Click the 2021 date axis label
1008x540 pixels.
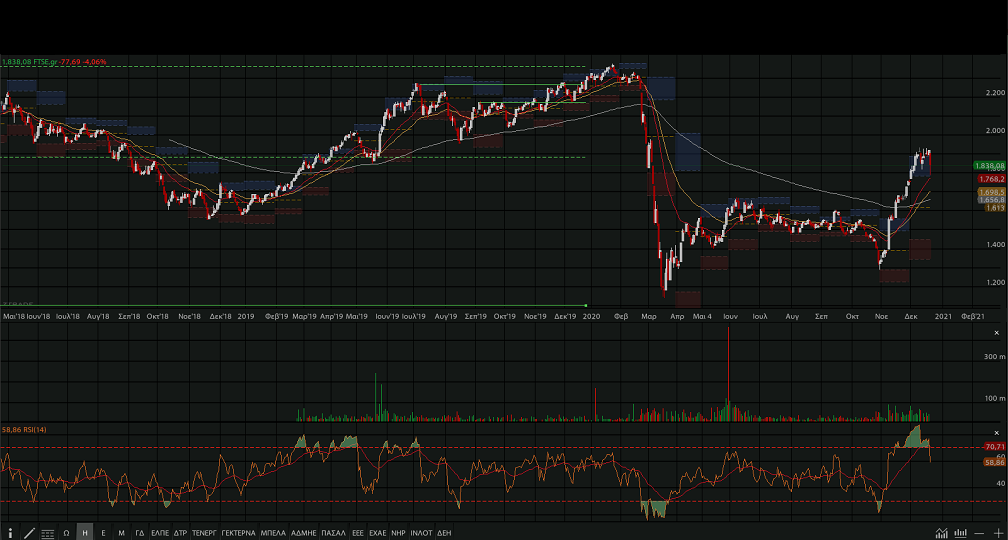pos(943,316)
